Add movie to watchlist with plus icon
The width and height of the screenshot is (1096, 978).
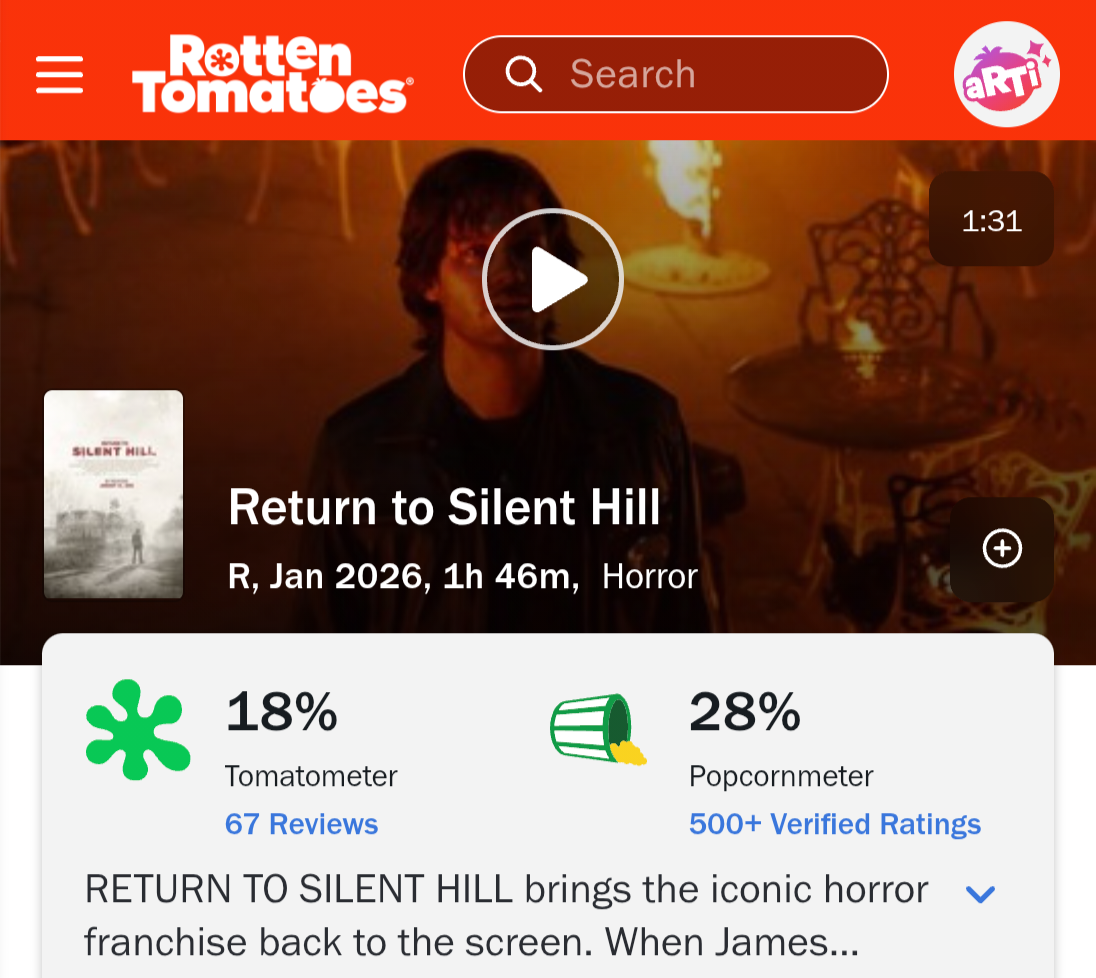[x=1002, y=548]
